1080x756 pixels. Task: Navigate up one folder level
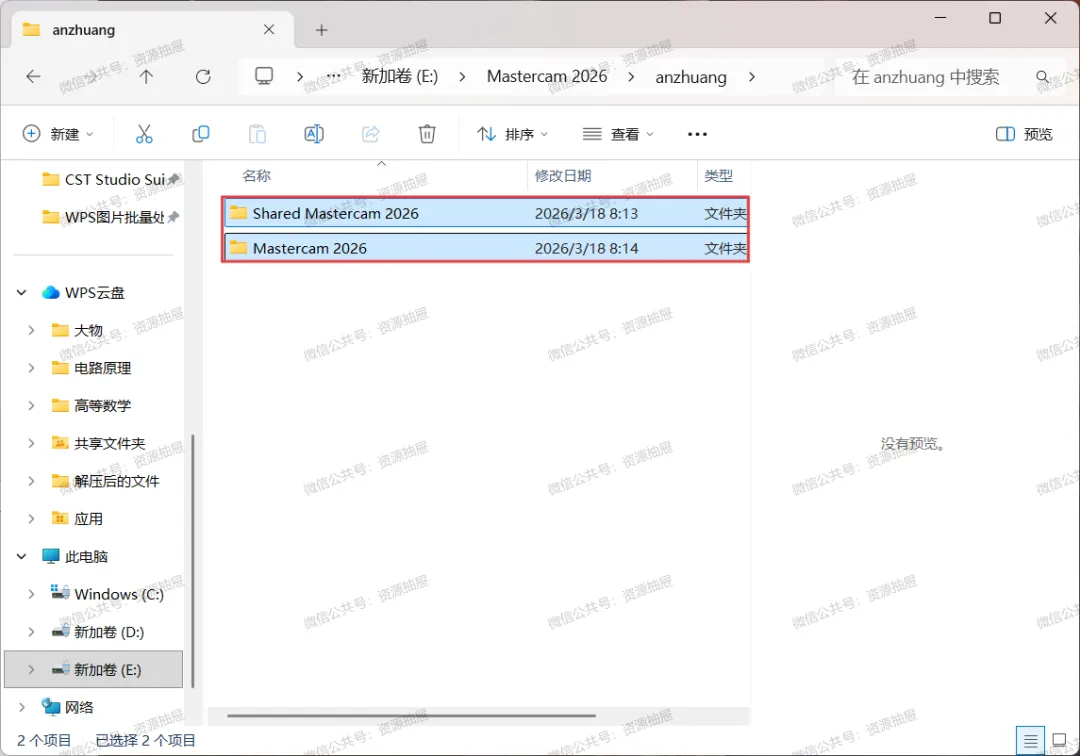(146, 76)
